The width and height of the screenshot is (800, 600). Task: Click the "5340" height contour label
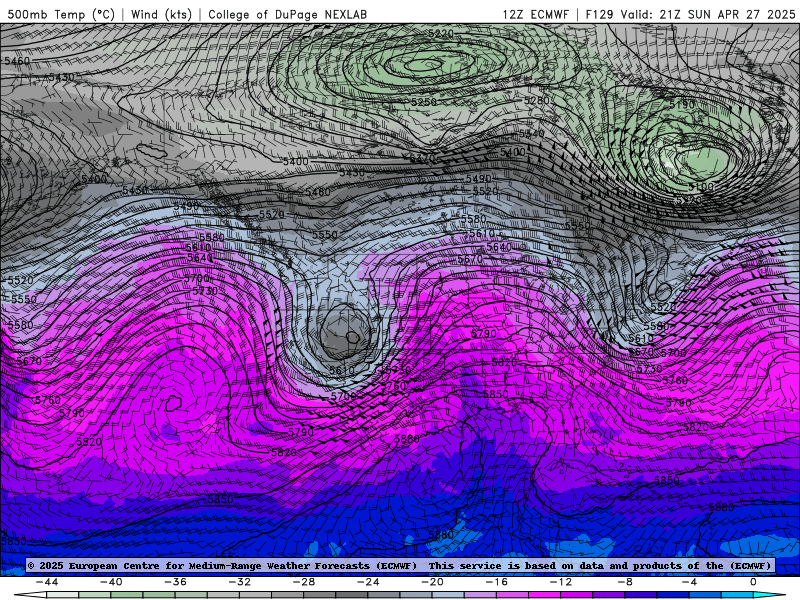532,134
